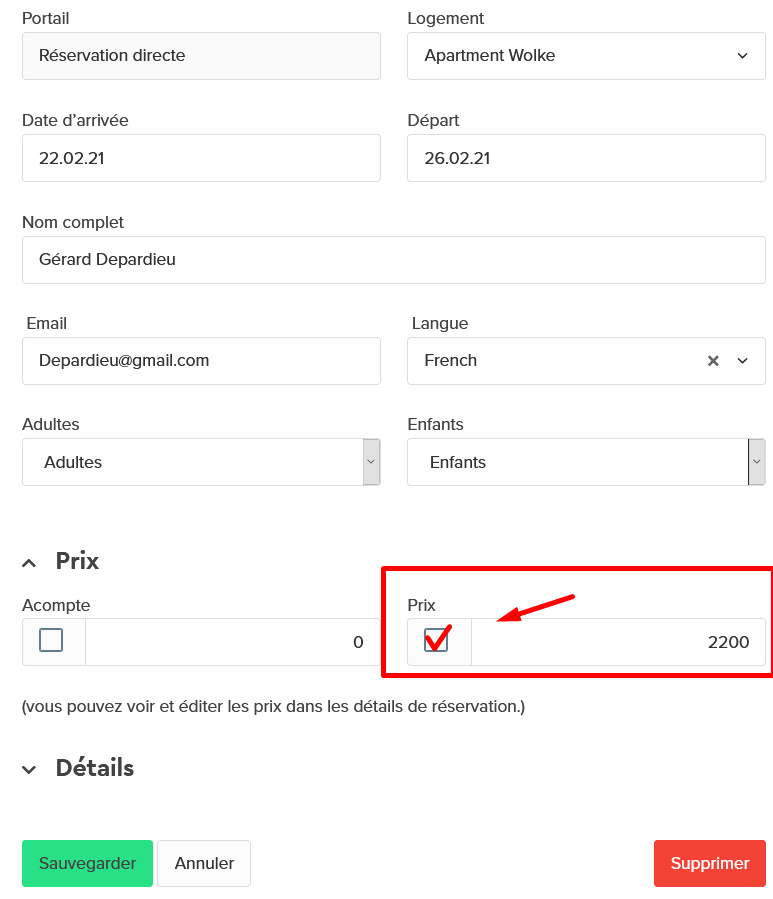Click the Annuler button
The height and width of the screenshot is (899, 773).
click(204, 863)
